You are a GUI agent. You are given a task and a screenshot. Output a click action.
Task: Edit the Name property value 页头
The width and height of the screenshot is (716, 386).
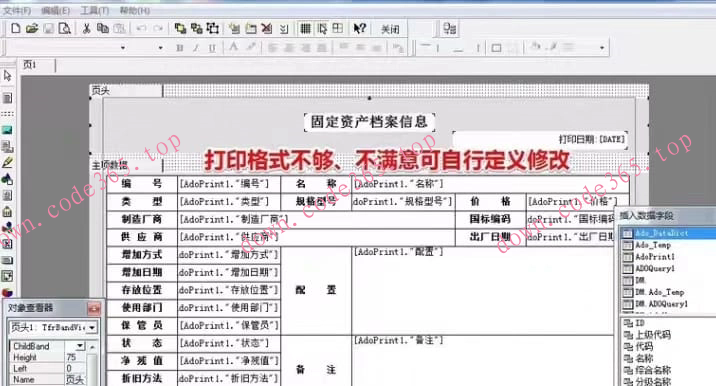coord(75,380)
